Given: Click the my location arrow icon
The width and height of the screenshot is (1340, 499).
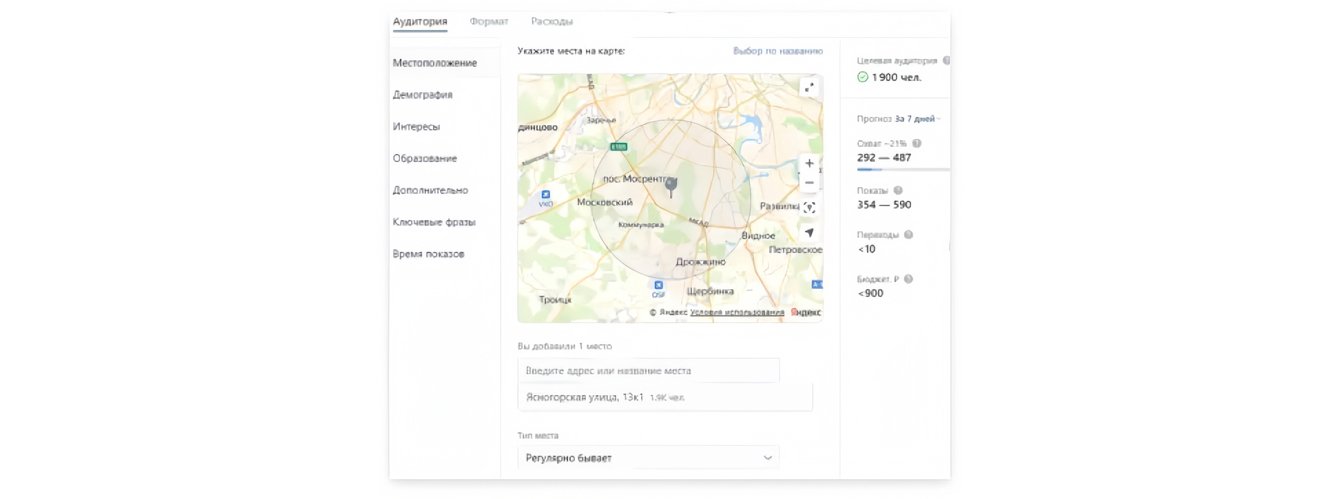Looking at the screenshot, I should tap(809, 232).
